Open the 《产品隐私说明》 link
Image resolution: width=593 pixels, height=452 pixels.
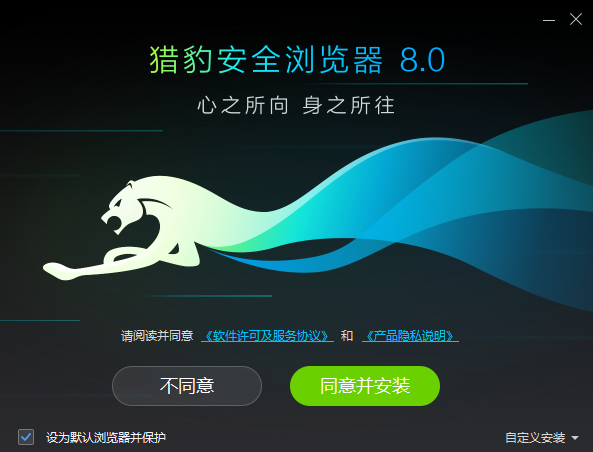tap(410, 336)
